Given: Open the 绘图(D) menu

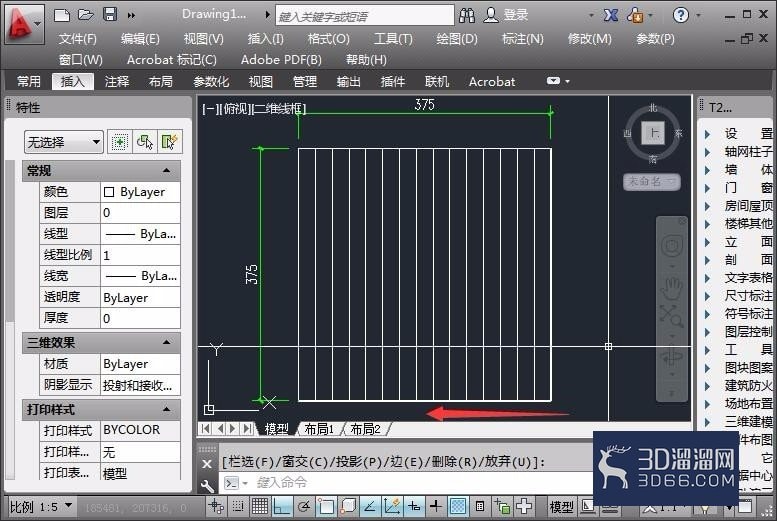Looking at the screenshot, I should [x=456, y=39].
